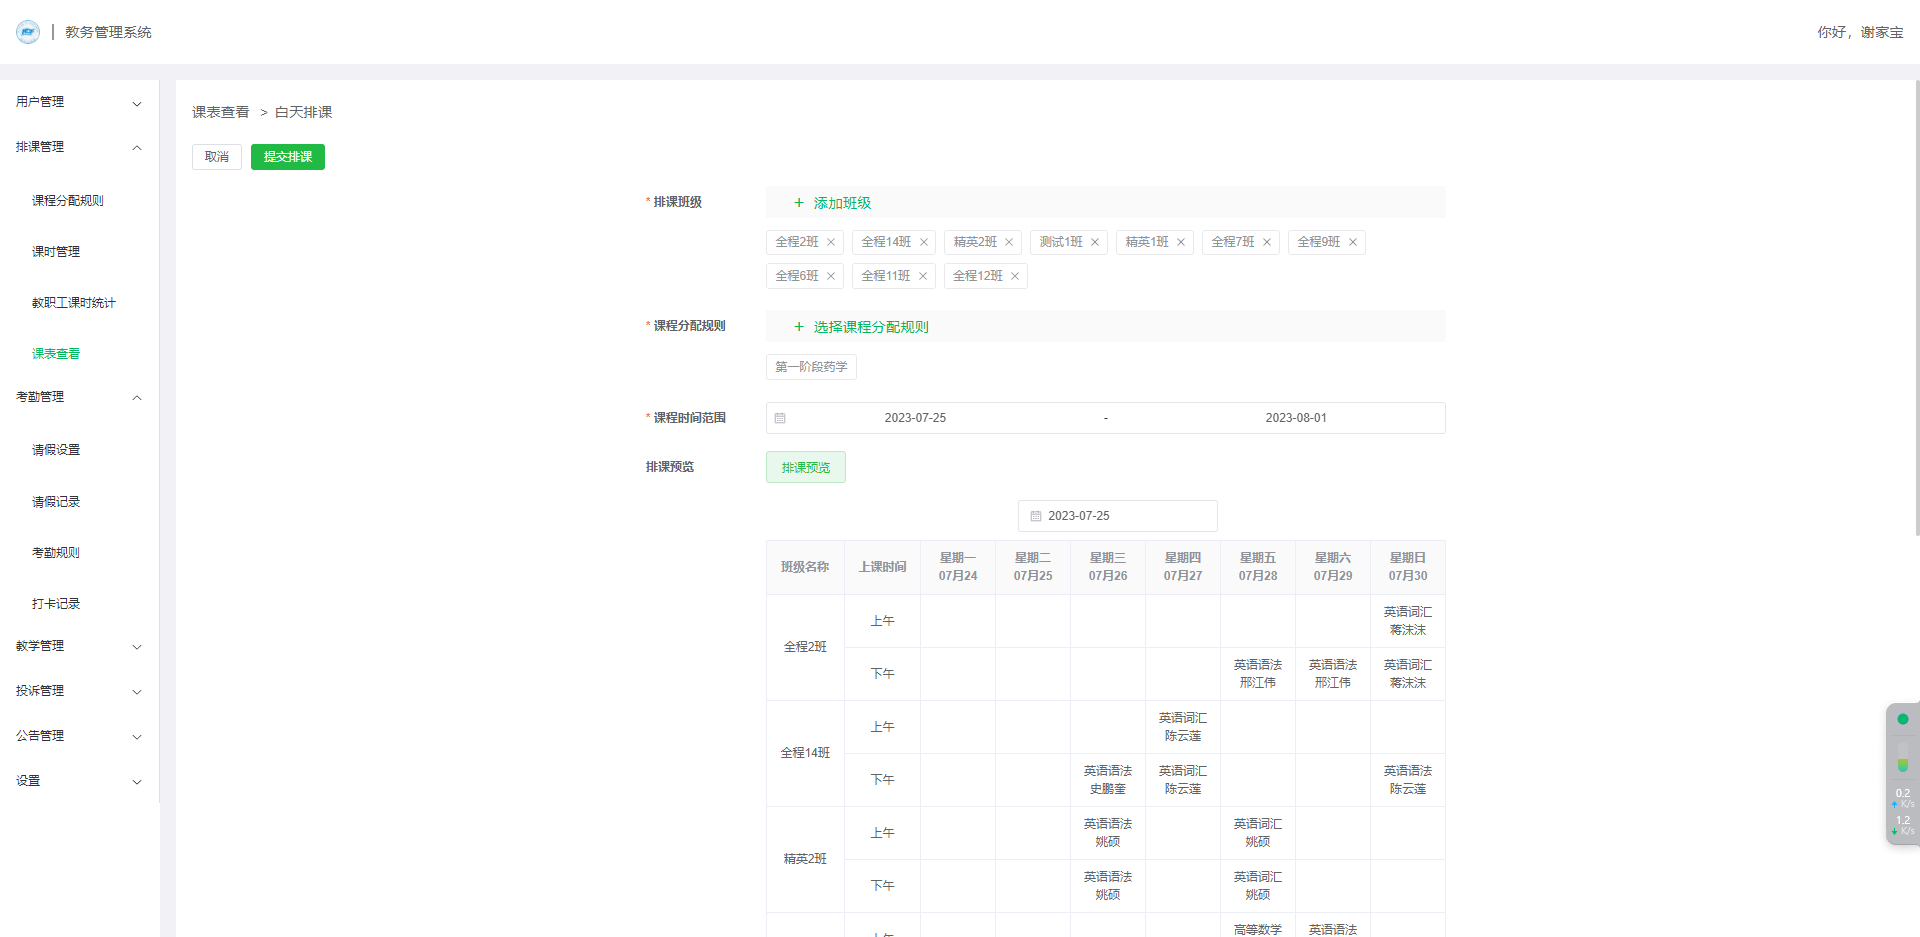Remove the 全程7班 class tag
This screenshot has height=937, width=1920.
(1267, 242)
